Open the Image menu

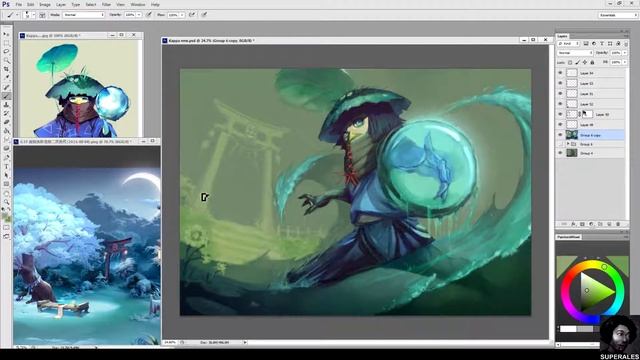click(x=45, y=4)
